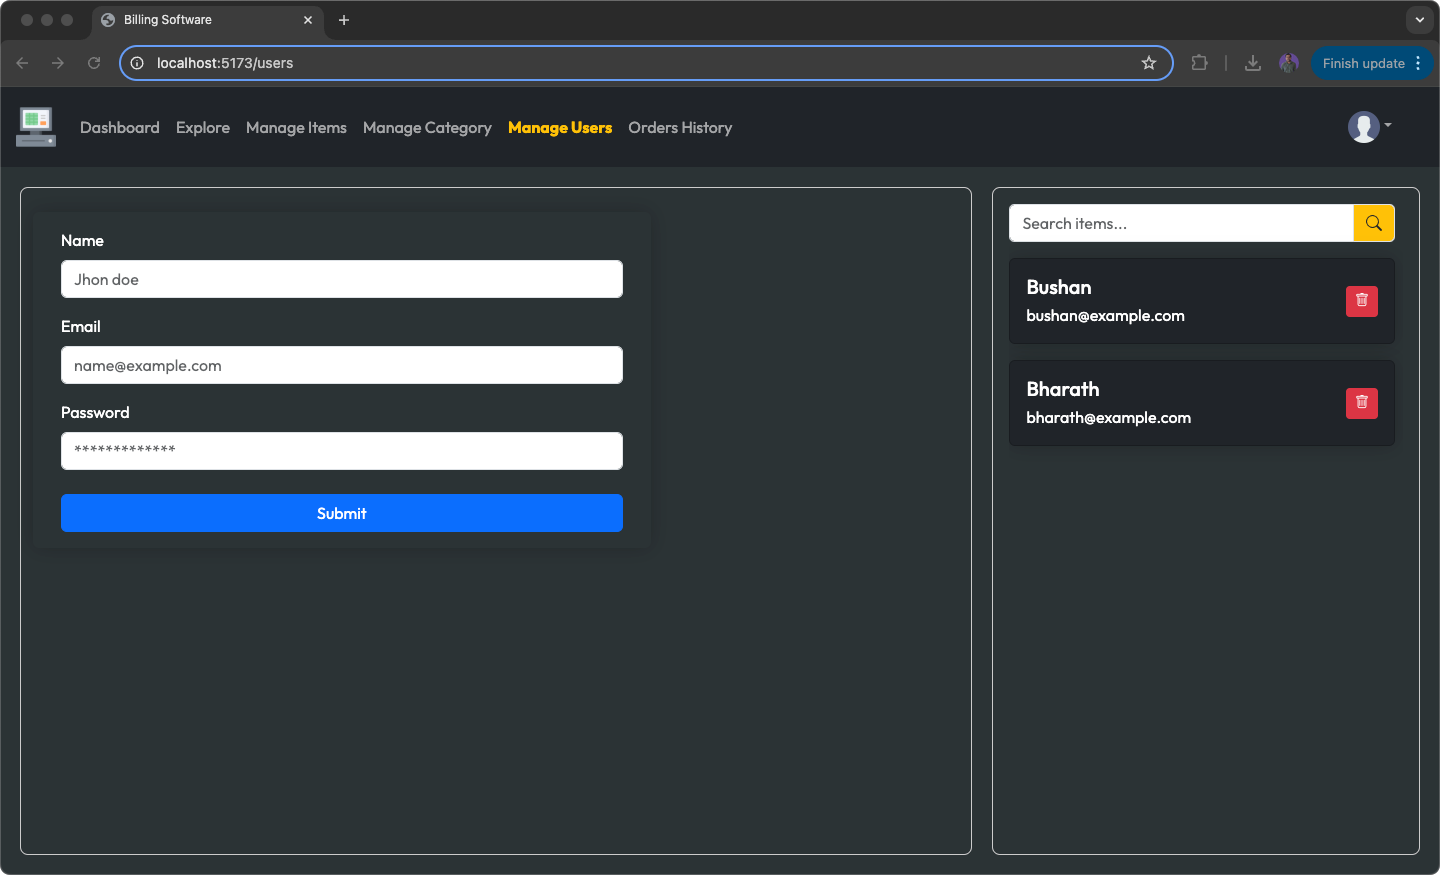Go forward in browser history
Viewport: 1440px width, 875px height.
coord(58,63)
